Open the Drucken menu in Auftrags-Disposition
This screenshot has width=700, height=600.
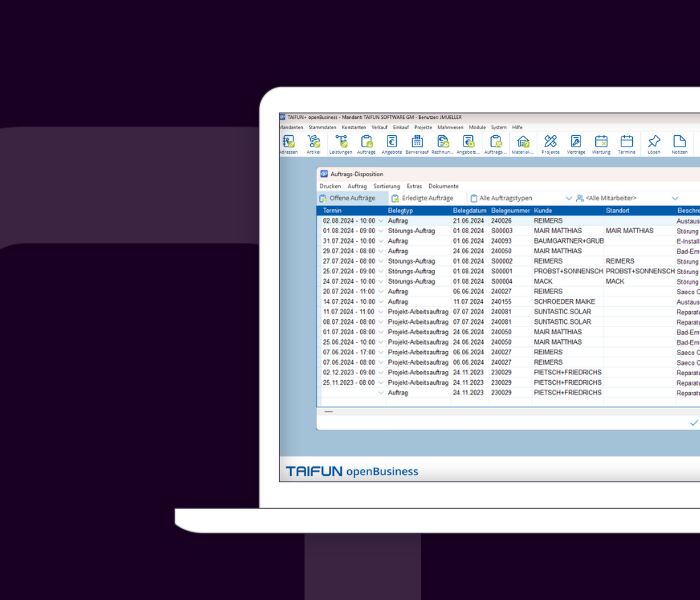[x=330, y=186]
